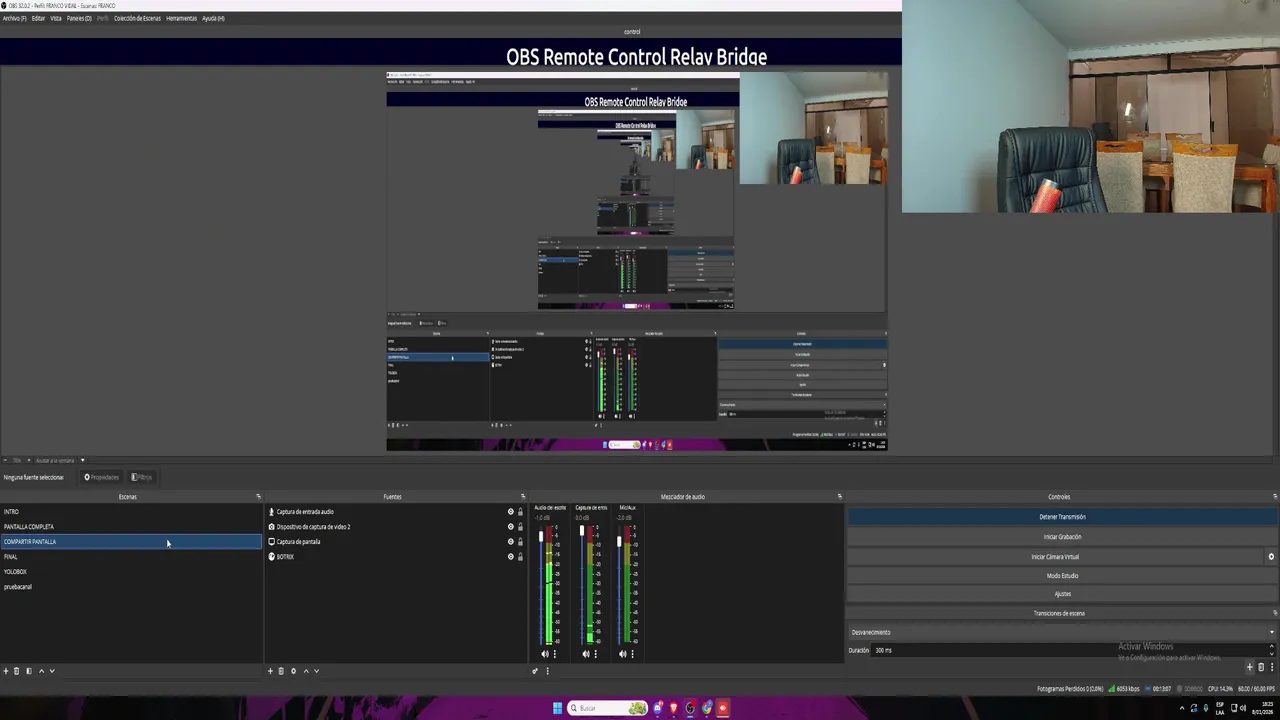Screen dimensions: 1280x720
Task: Toggle visibility of Captura de entrada audio source
Action: click(x=511, y=512)
